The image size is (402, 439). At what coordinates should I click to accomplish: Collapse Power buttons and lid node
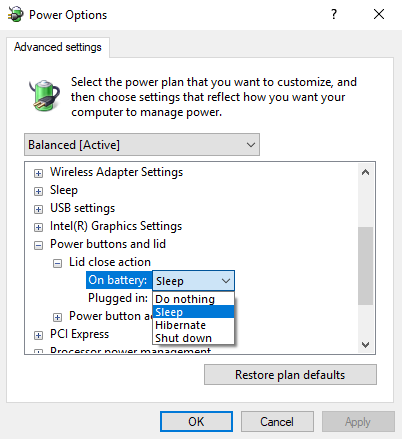pyautogui.click(x=39, y=246)
